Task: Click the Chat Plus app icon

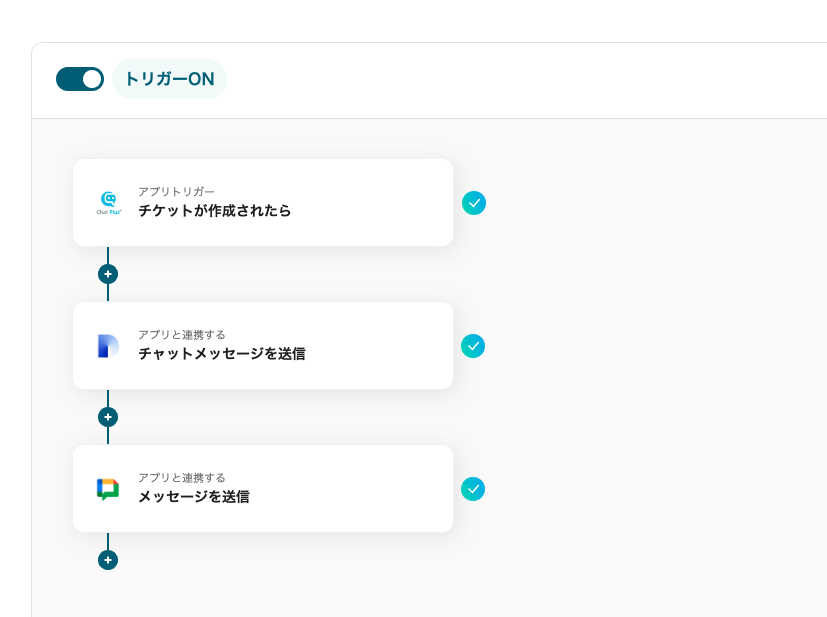Action: [108, 203]
